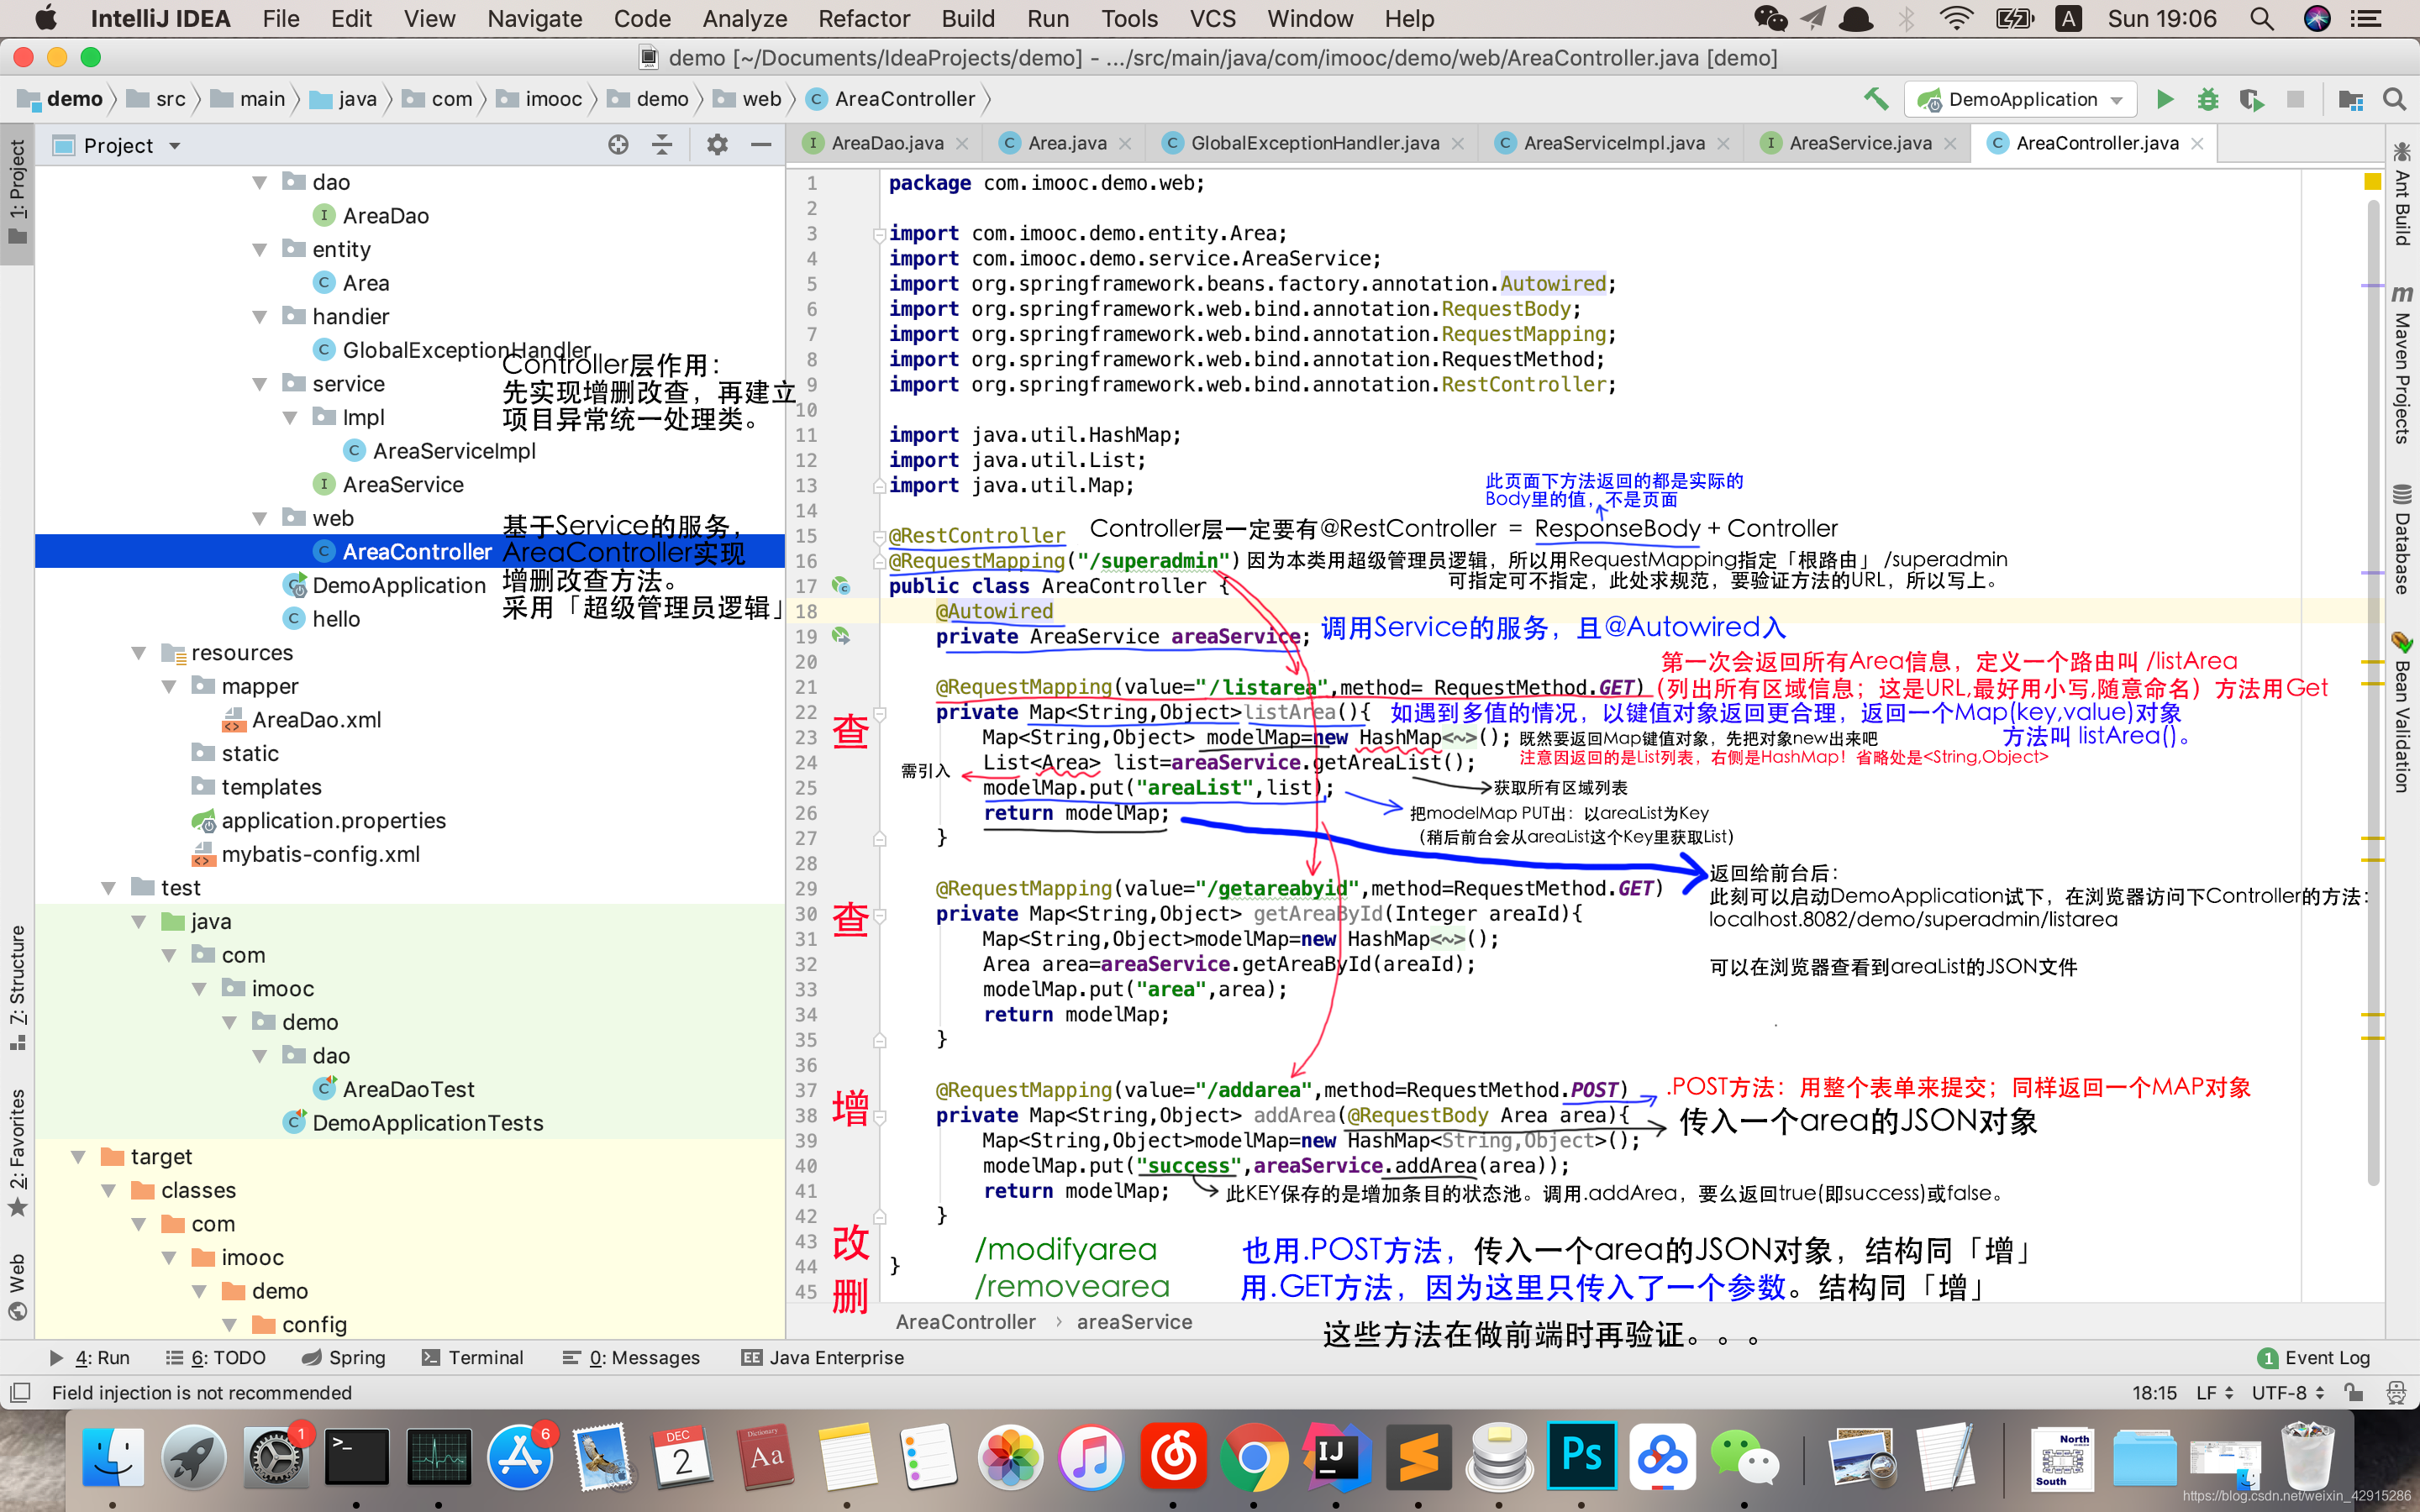The height and width of the screenshot is (1512, 2420).
Task: Start debugging with the bug icon
Action: 2207,99
